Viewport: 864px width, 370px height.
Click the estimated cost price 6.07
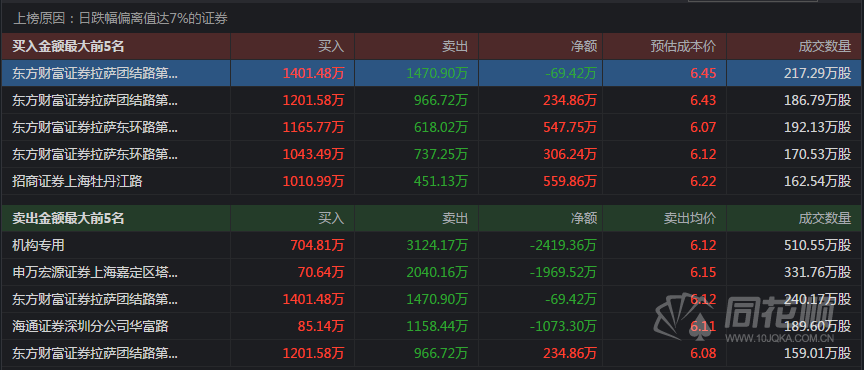point(703,127)
